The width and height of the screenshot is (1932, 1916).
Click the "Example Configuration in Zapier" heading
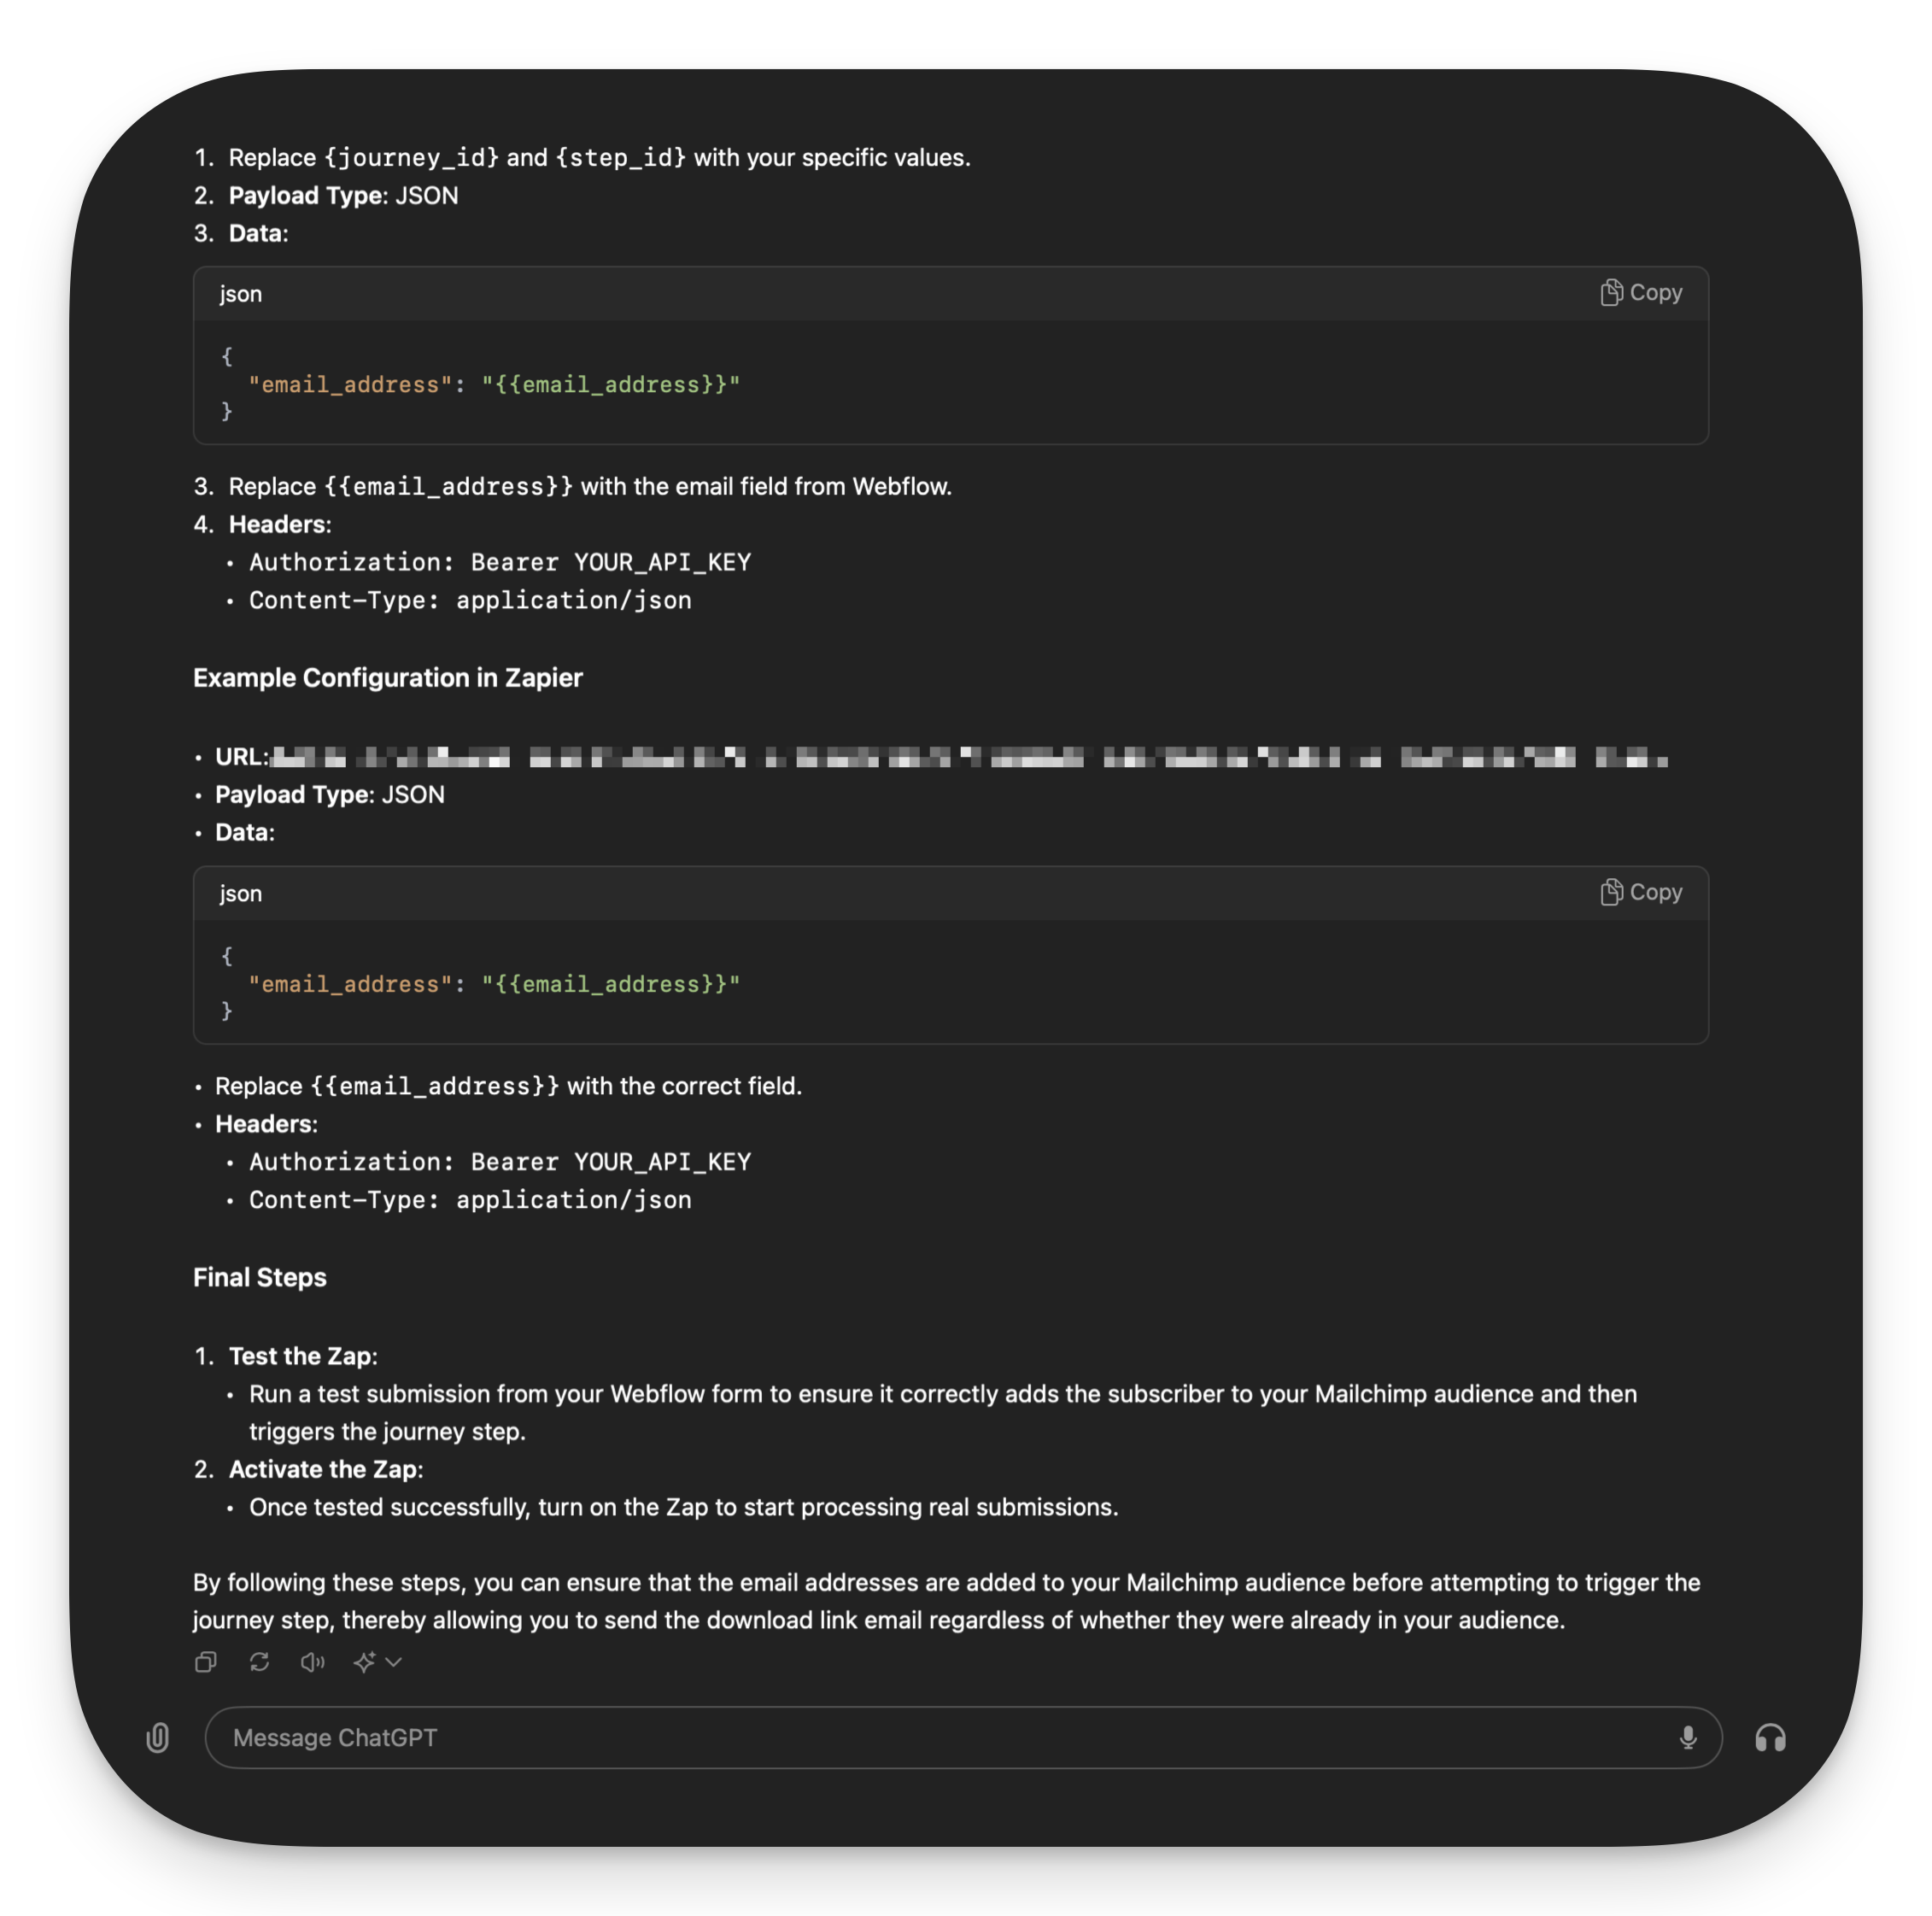(388, 678)
